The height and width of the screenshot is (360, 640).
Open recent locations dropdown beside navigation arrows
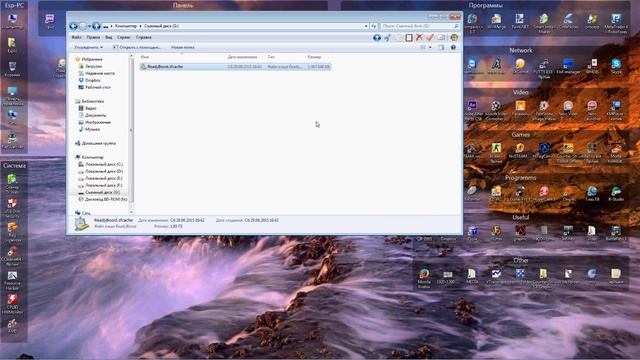[89, 26]
